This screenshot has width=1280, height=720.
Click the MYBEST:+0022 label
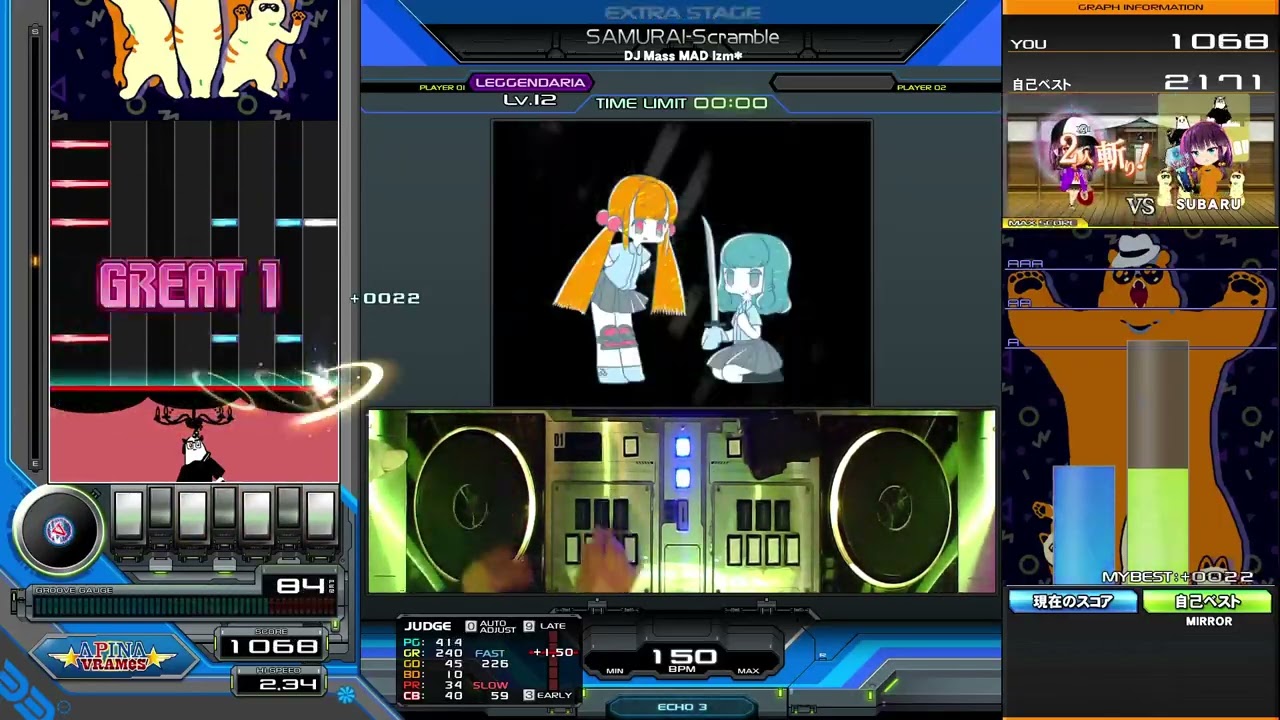point(1177,577)
